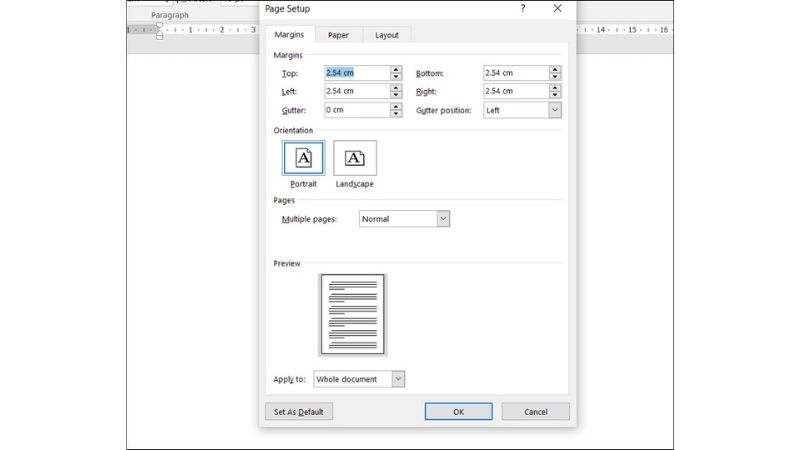The width and height of the screenshot is (800, 450).
Task: Select Portrait orientation icon
Action: [x=304, y=158]
